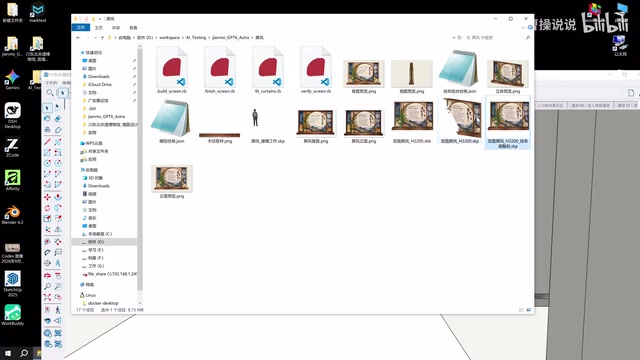Select the verify_screen.rb file
Image resolution: width=640 pixels, height=360 pixels.
coord(316,70)
